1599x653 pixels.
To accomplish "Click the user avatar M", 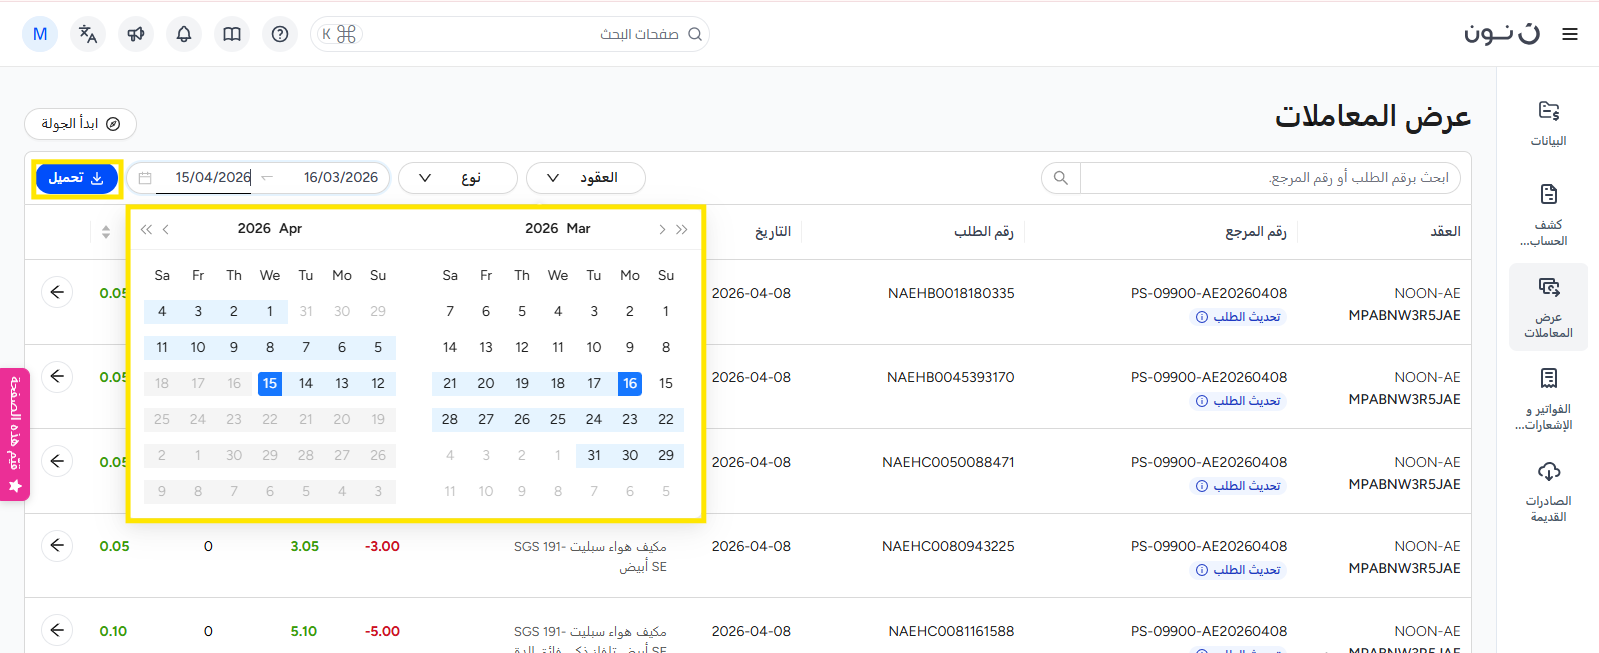I will click(40, 34).
